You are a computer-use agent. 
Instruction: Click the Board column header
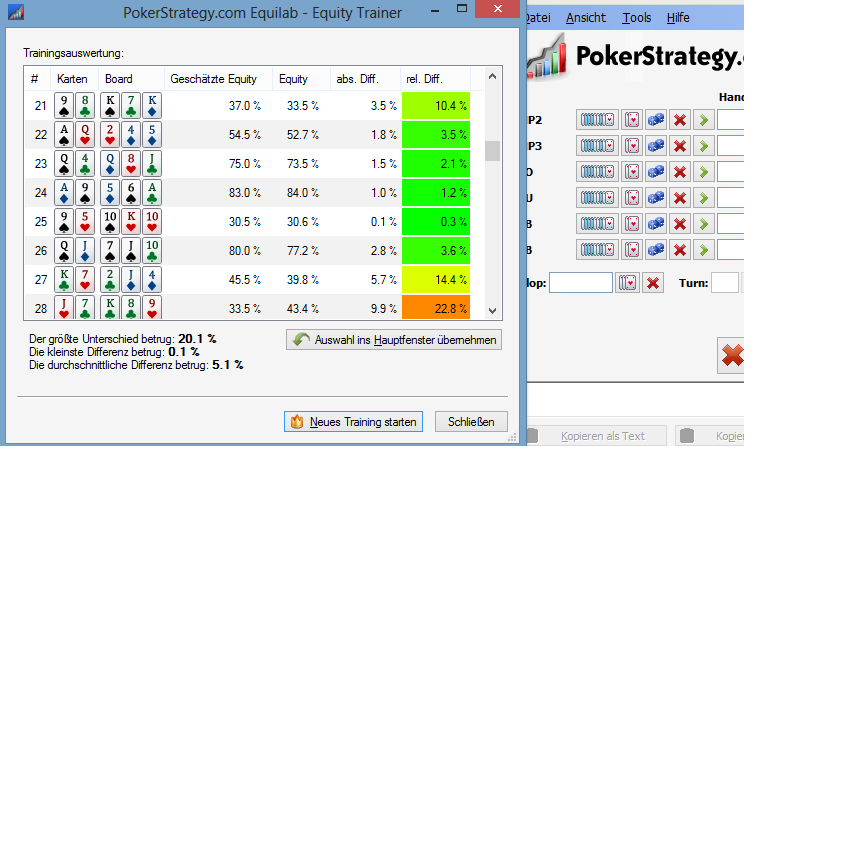(131, 79)
